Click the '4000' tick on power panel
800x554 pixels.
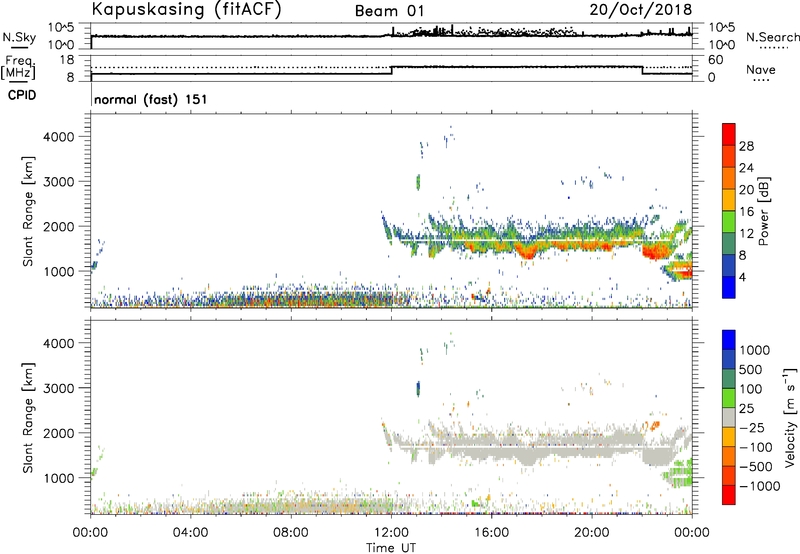58,137
